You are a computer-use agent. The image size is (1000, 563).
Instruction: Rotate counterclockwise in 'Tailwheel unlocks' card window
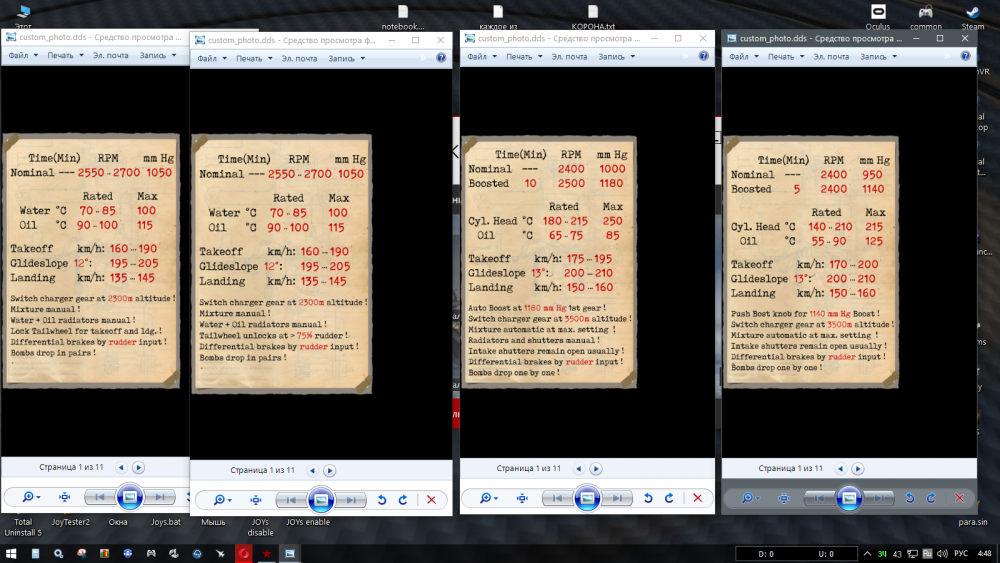(381, 500)
